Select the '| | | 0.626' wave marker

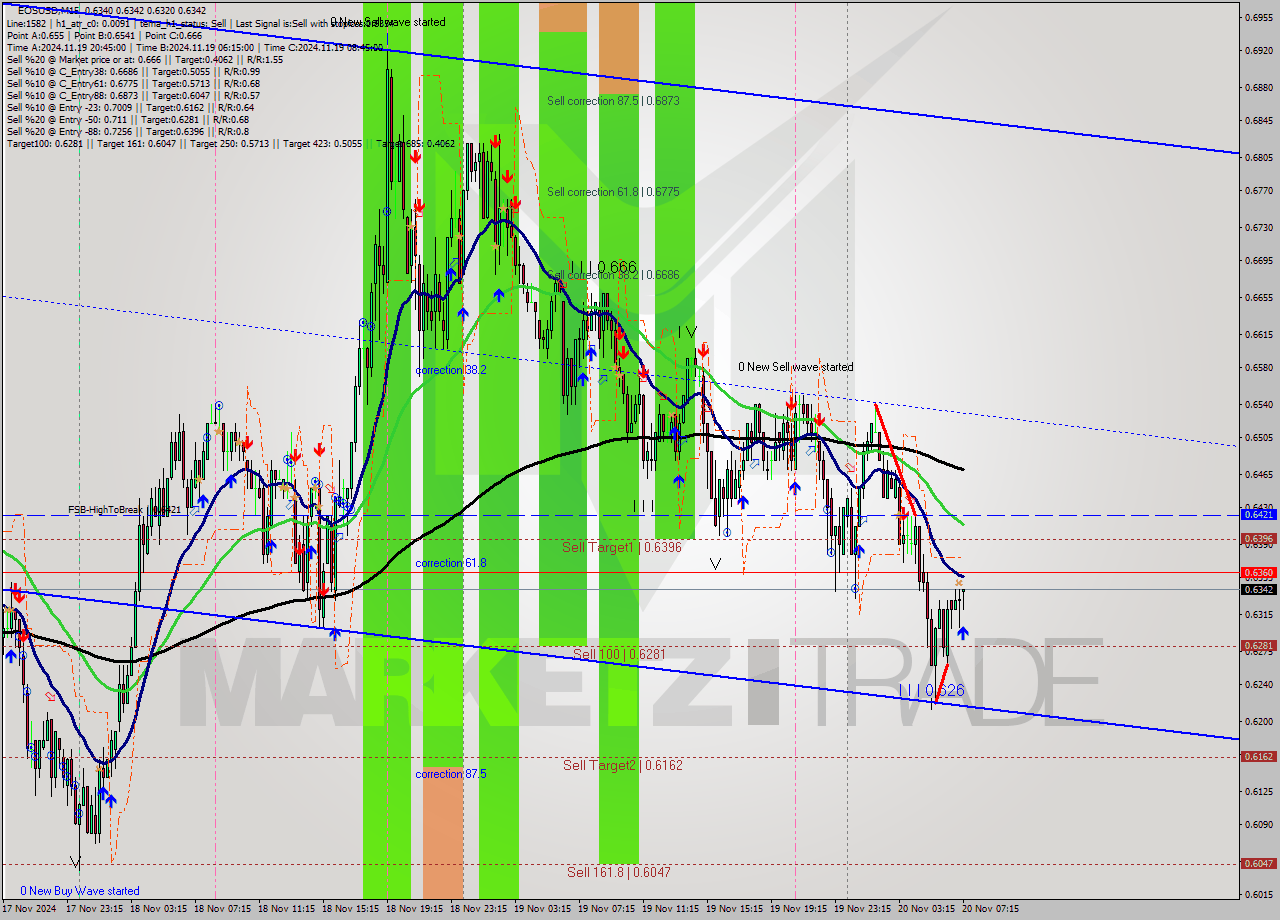pyautogui.click(x=931, y=690)
